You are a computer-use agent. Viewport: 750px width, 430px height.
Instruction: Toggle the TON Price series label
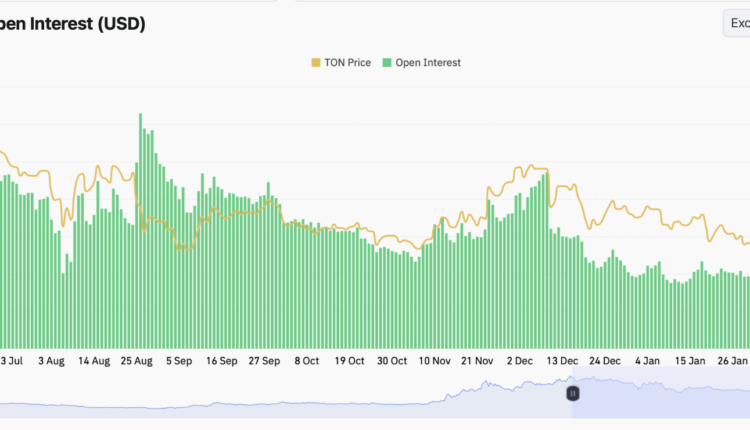[347, 62]
